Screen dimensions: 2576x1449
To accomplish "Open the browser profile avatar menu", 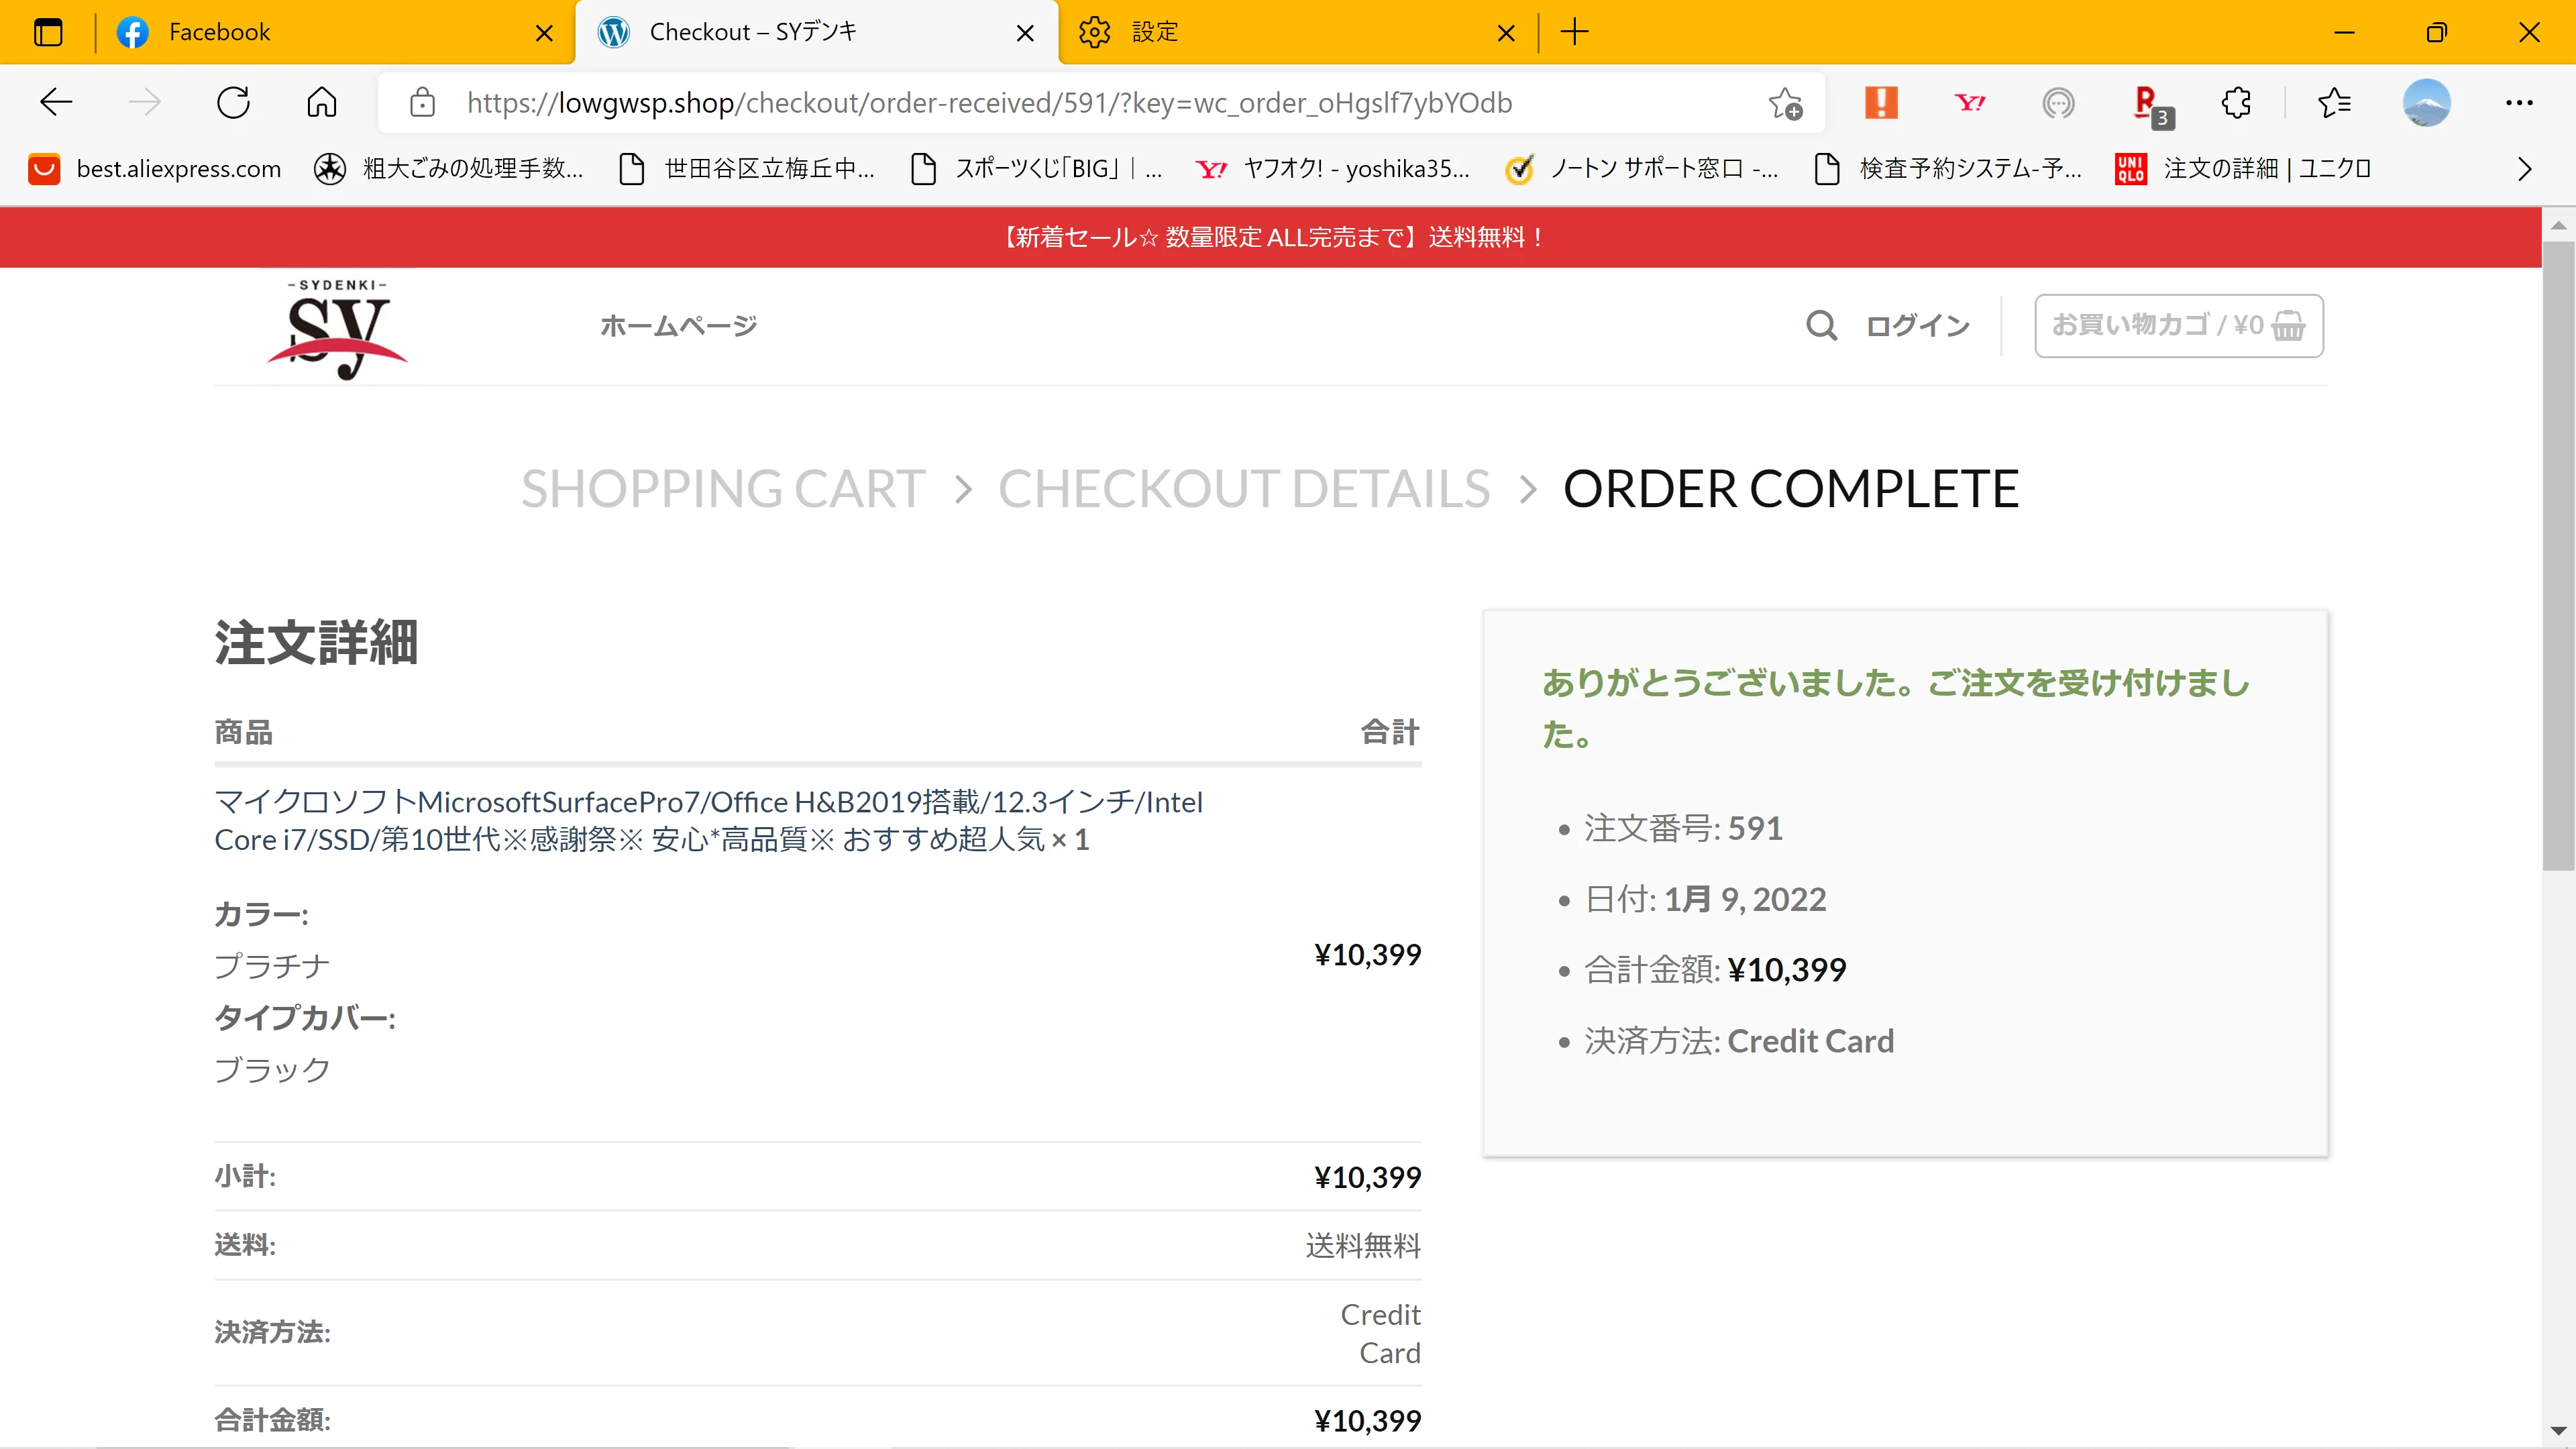I will (2426, 102).
